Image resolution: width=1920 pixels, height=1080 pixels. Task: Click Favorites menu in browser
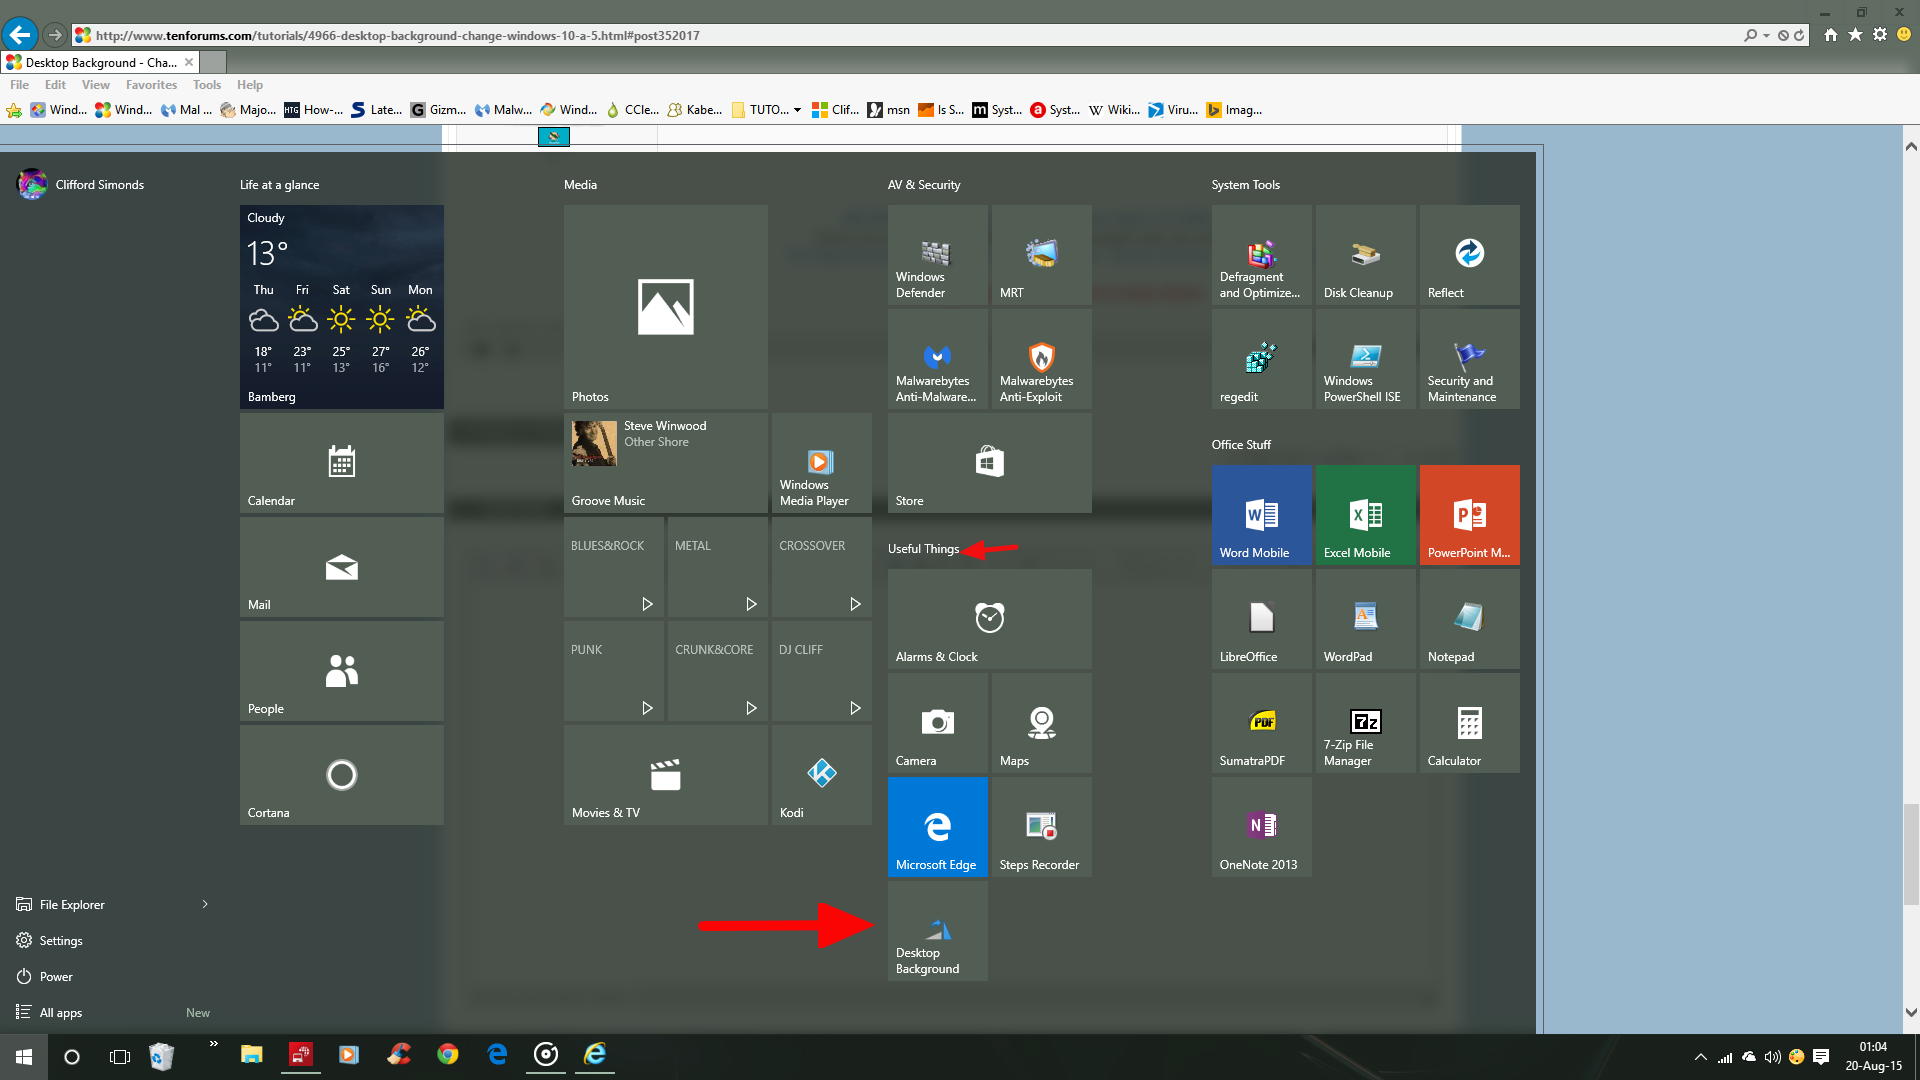[x=149, y=84]
